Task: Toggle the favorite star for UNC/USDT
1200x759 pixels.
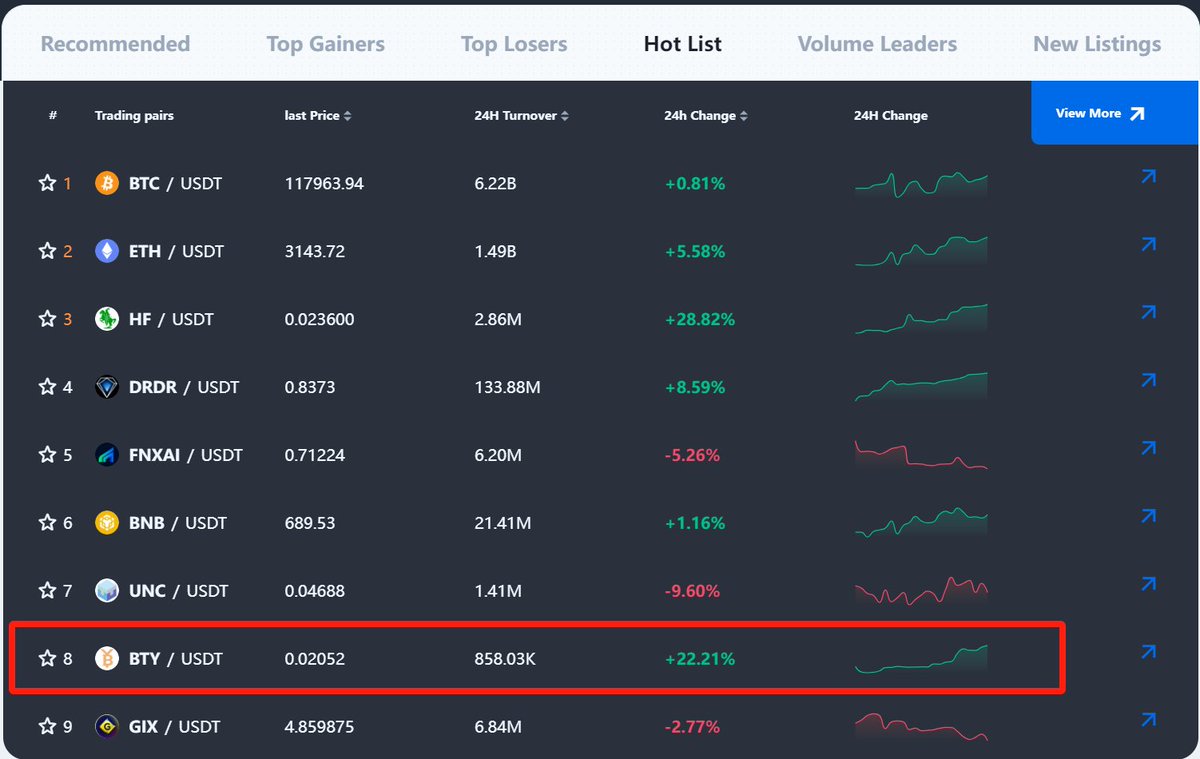Action: click(x=46, y=590)
